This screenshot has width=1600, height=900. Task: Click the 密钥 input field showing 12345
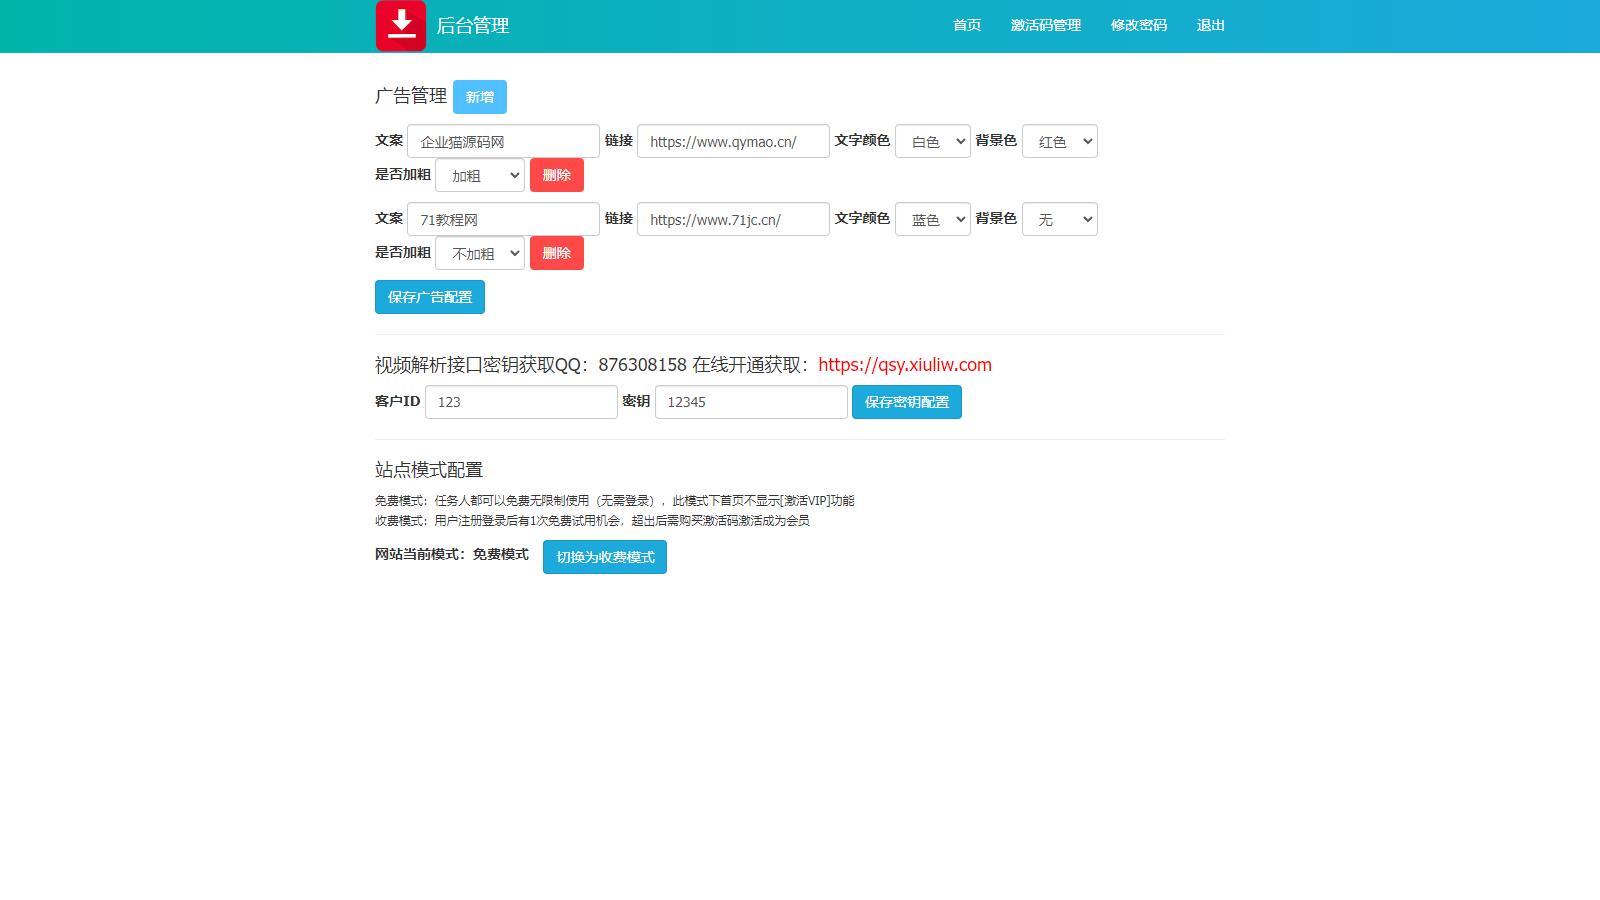pos(750,401)
